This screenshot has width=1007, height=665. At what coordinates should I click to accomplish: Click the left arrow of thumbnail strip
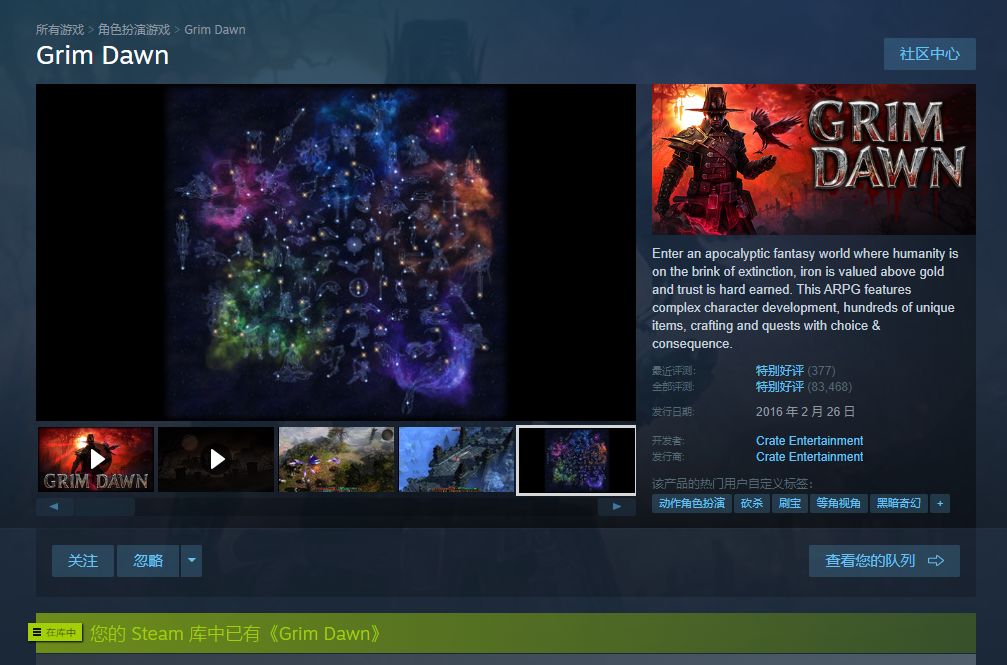pos(54,507)
